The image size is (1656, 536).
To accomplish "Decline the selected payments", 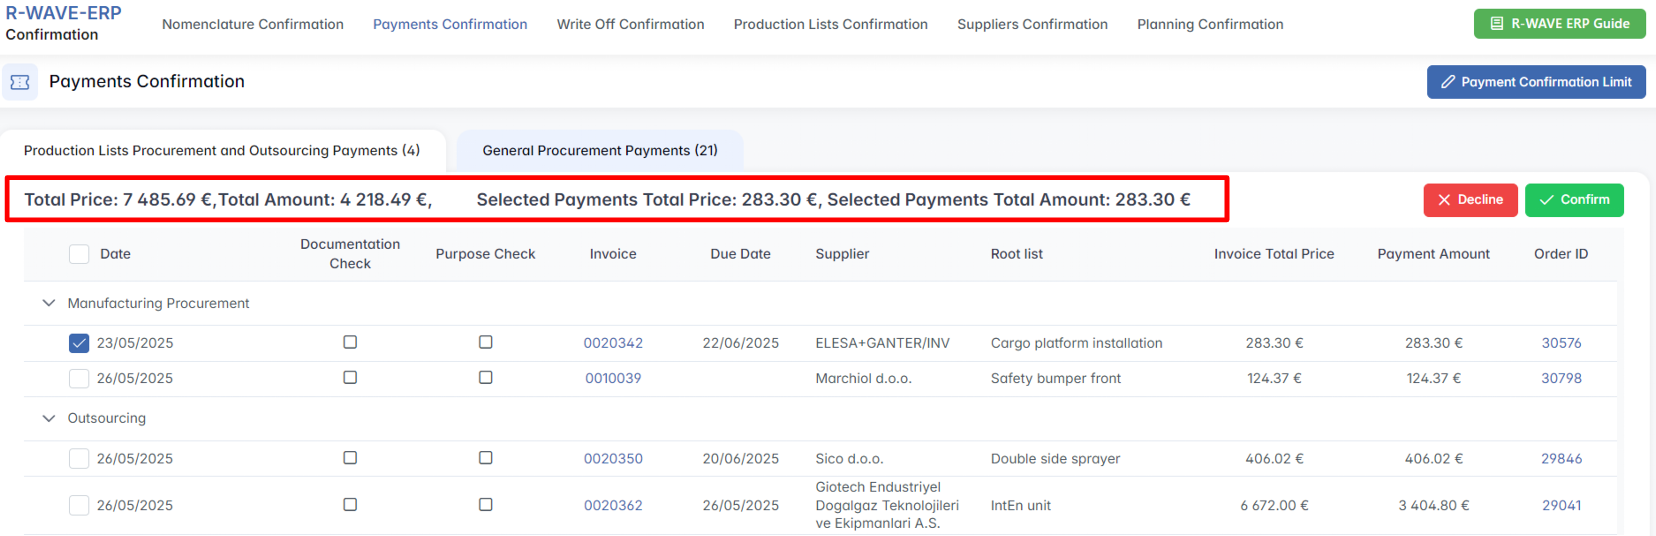I will 1470,200.
